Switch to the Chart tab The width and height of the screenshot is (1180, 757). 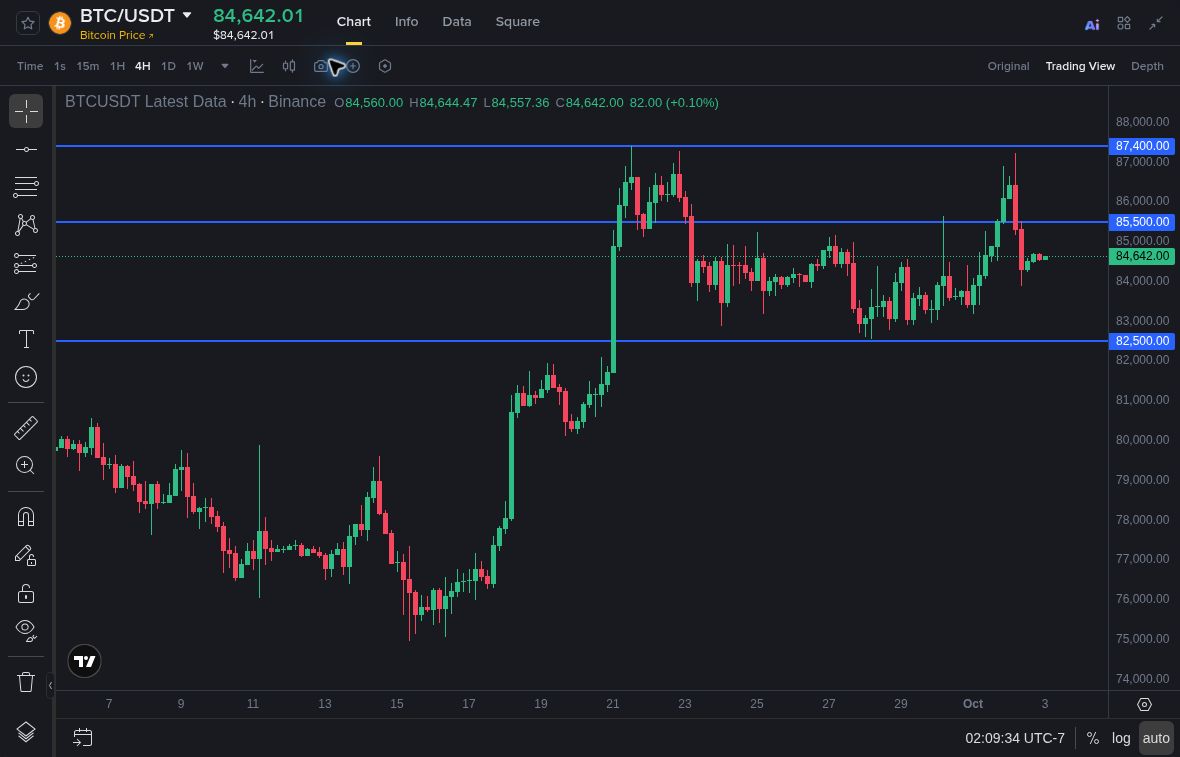pyautogui.click(x=354, y=22)
